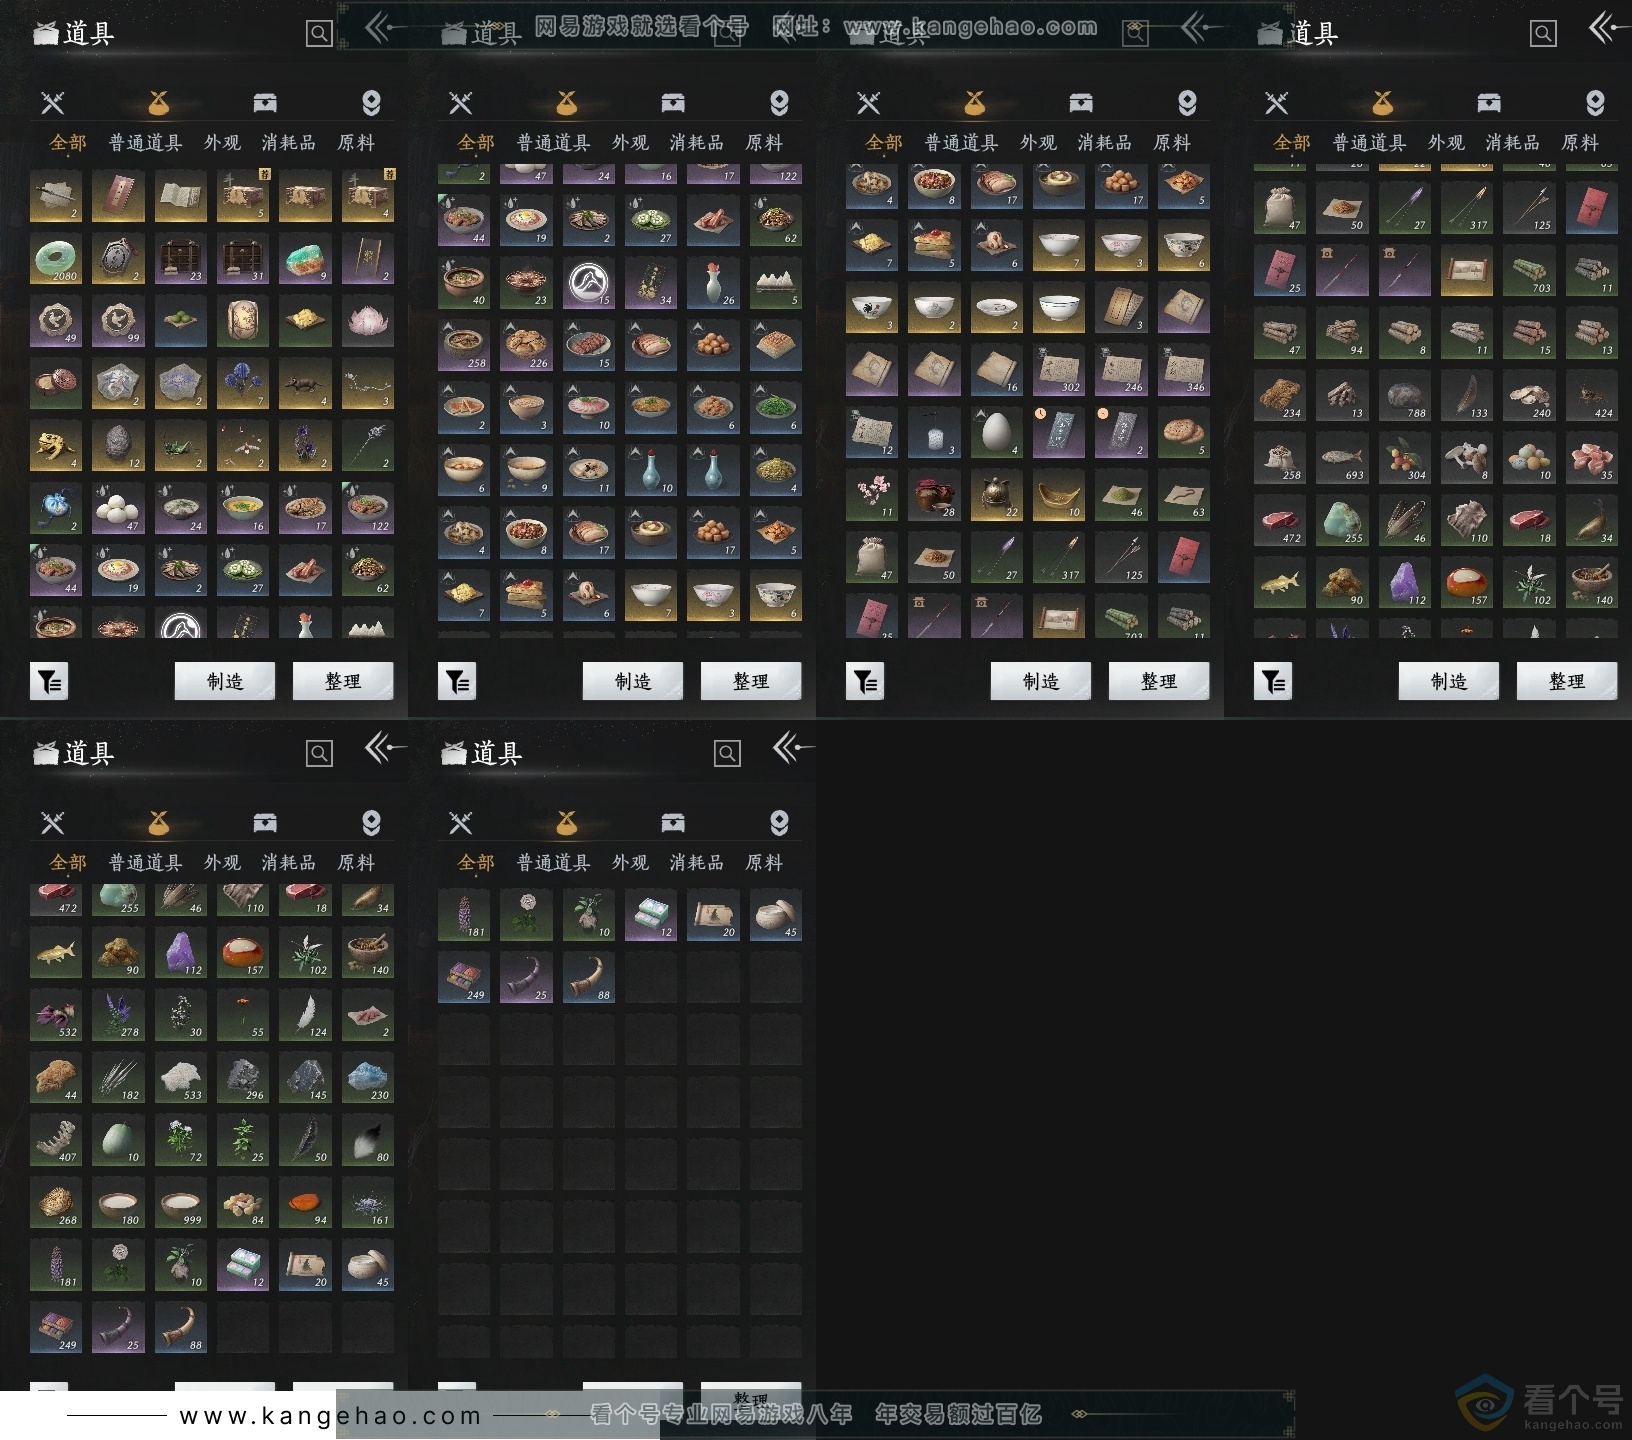Select the wooden cabinet item with count 31

point(243,259)
